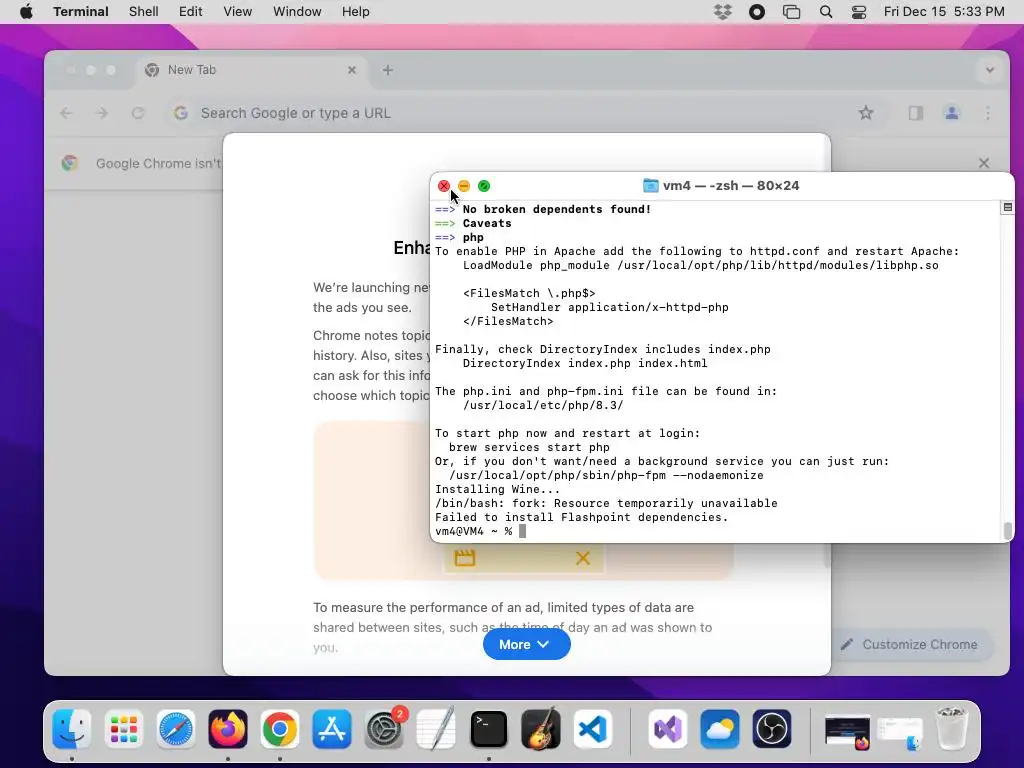Click the "brew services start php" line
This screenshot has height=768, width=1024.
point(529,447)
